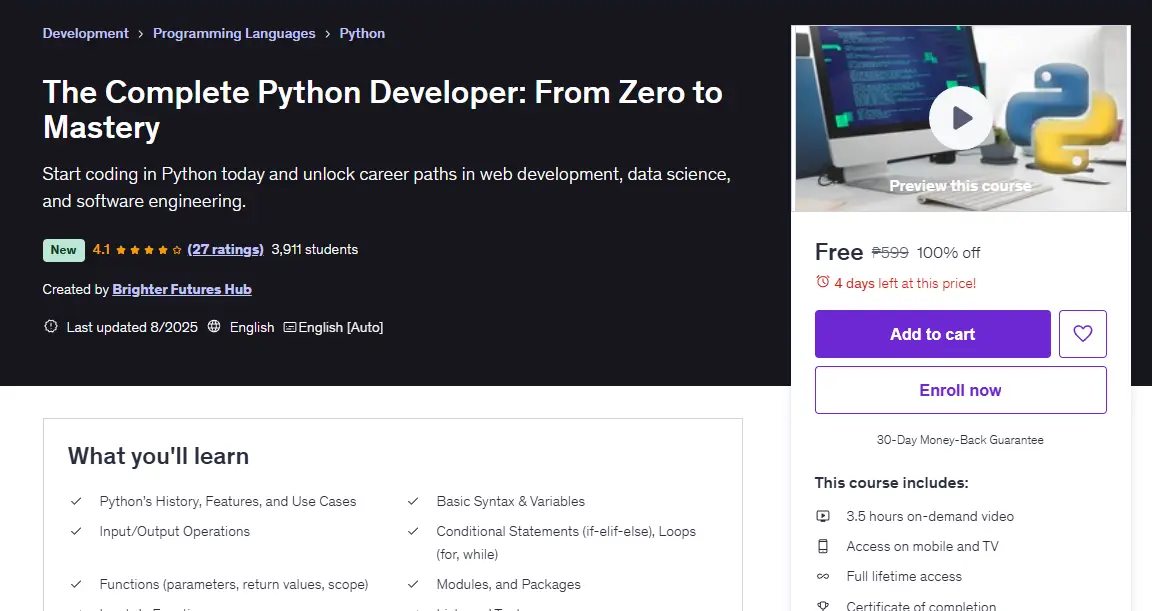Viewport: 1152px width, 611px height.
Task: Click '30-Day Money-Back Guarantee' text
Action: (960, 440)
